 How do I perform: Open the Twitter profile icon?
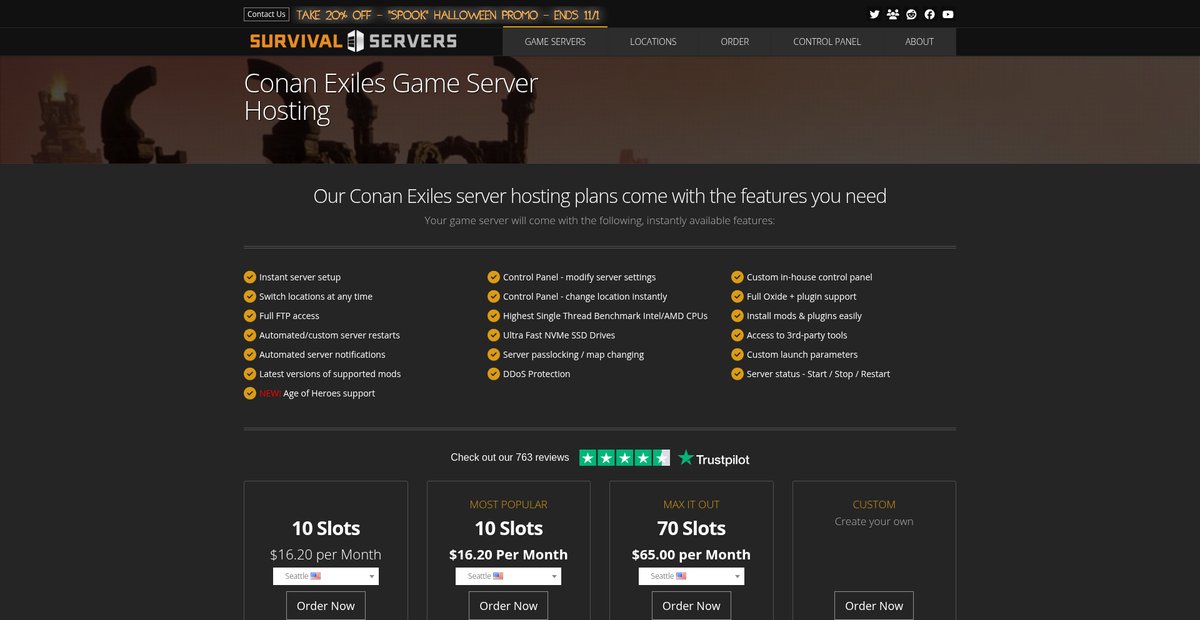[875, 14]
